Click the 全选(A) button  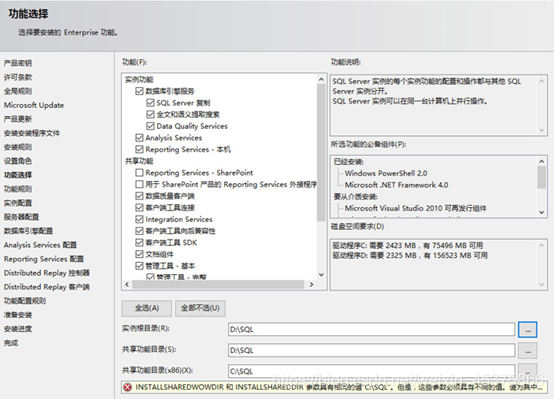pyautogui.click(x=147, y=308)
